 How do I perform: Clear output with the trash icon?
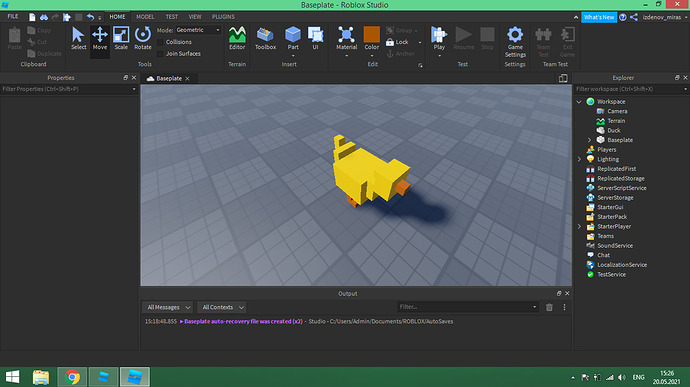pos(549,307)
